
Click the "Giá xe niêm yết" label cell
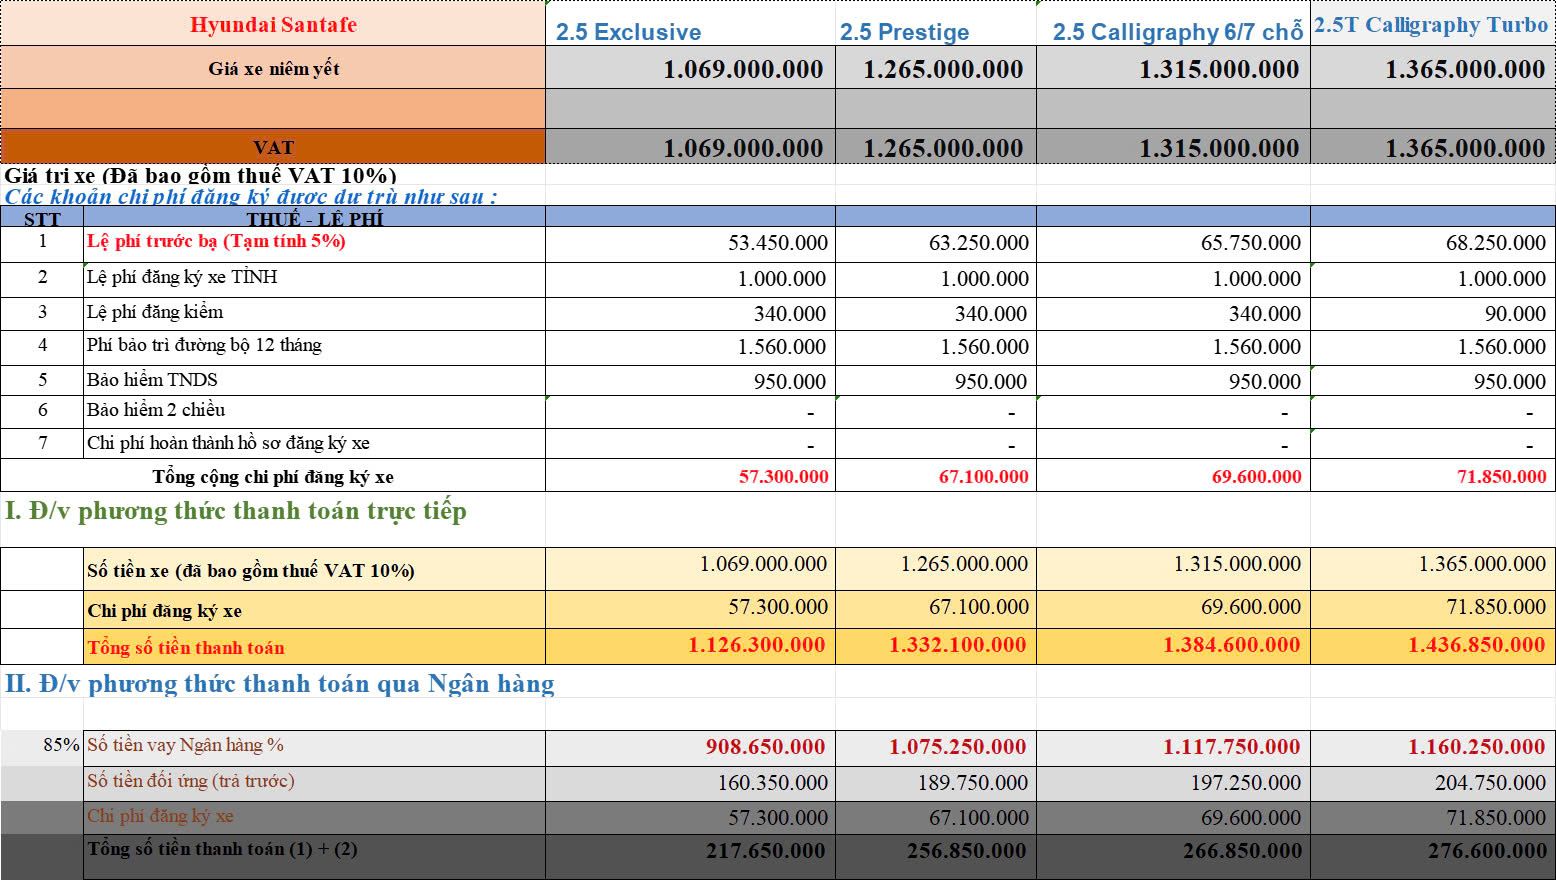[x=273, y=68]
